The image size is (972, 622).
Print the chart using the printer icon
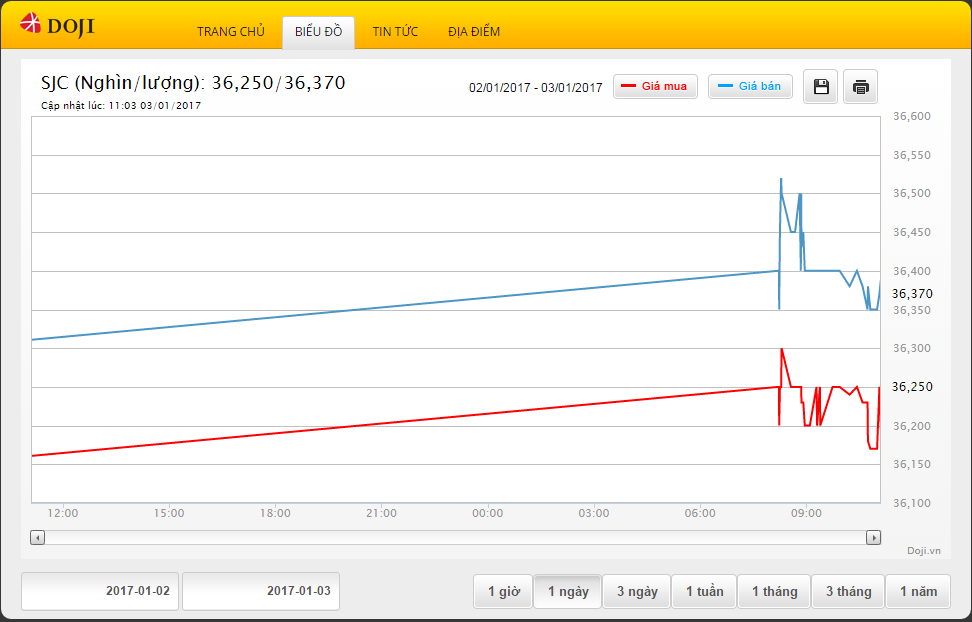tap(860, 87)
